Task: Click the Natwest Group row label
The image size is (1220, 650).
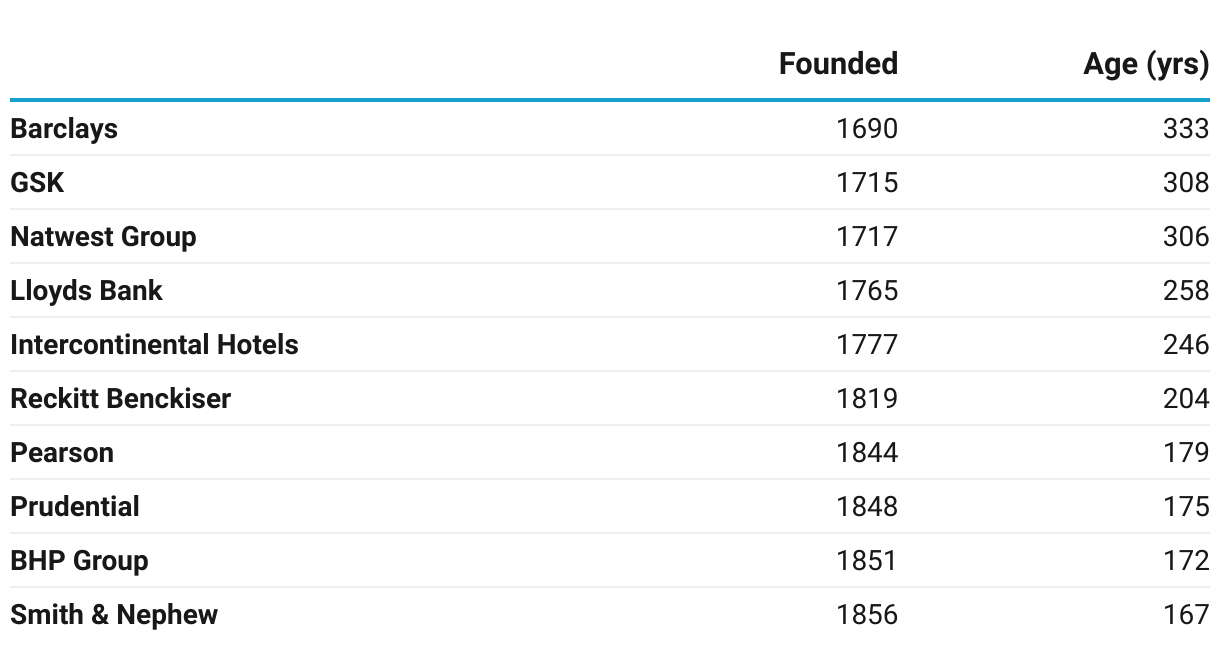Action: click(103, 237)
